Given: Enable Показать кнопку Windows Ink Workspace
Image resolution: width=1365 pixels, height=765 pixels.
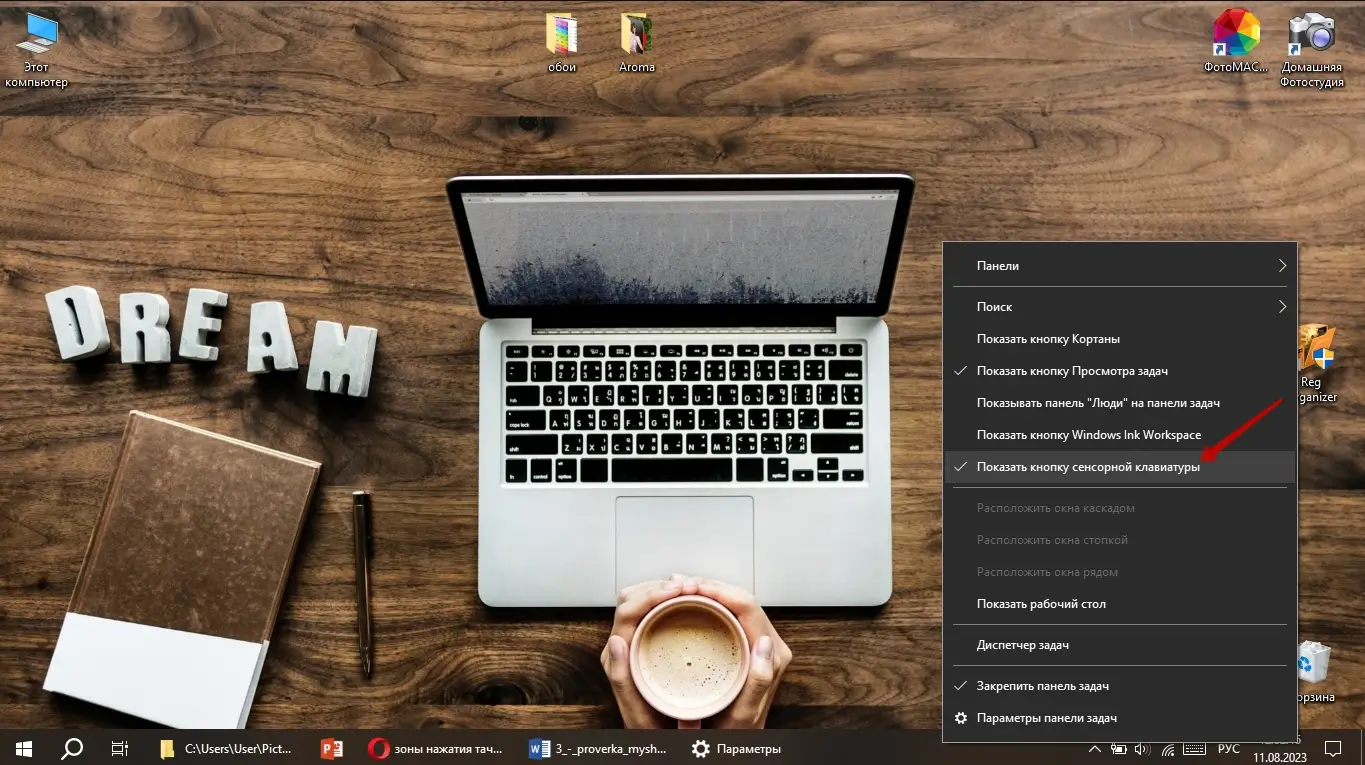Looking at the screenshot, I should point(1120,435).
